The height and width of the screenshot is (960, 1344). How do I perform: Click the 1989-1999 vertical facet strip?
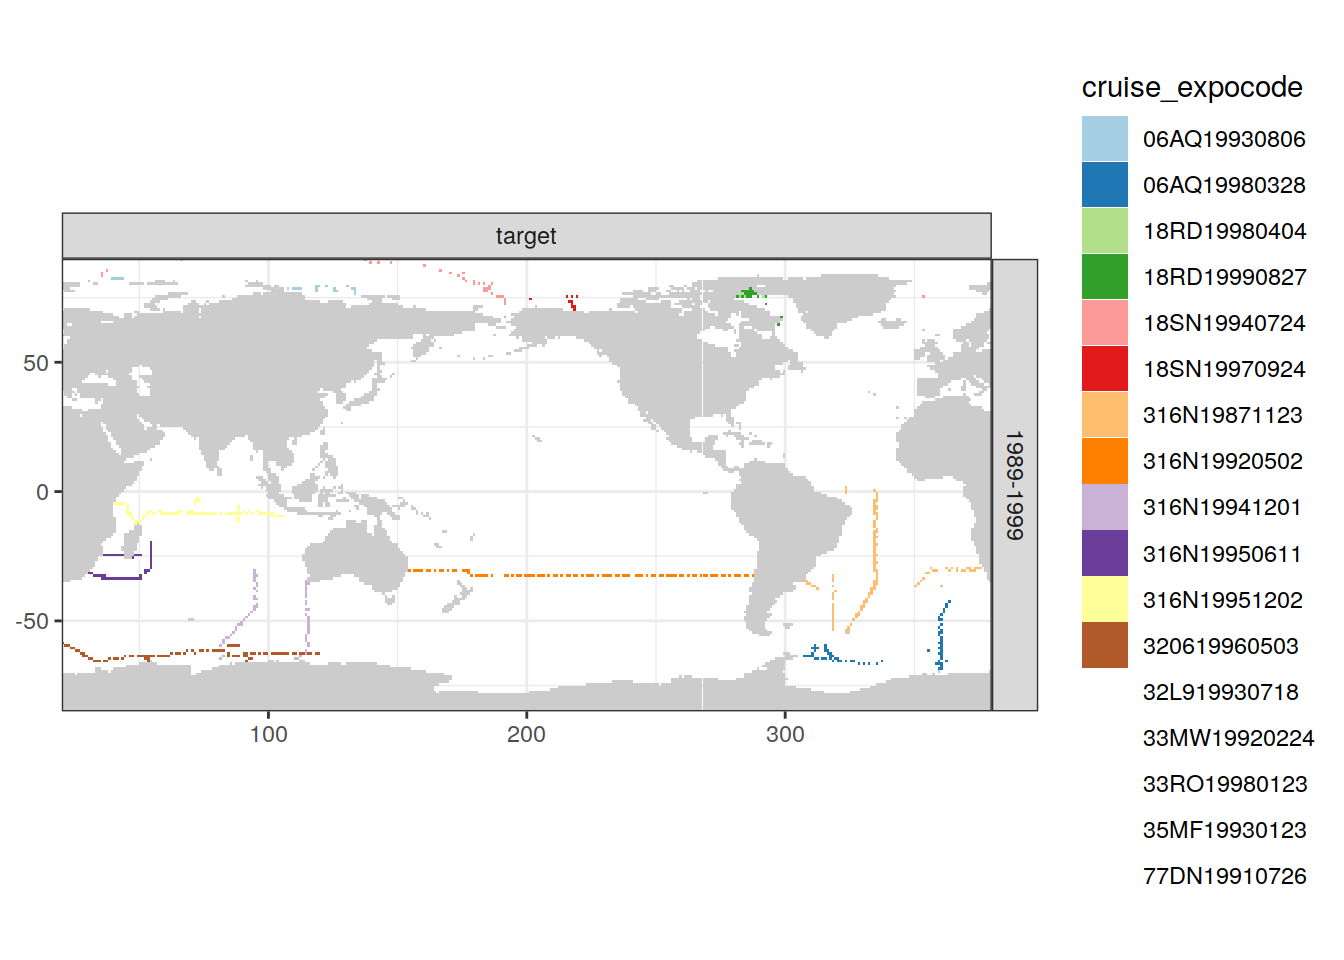tap(1014, 485)
